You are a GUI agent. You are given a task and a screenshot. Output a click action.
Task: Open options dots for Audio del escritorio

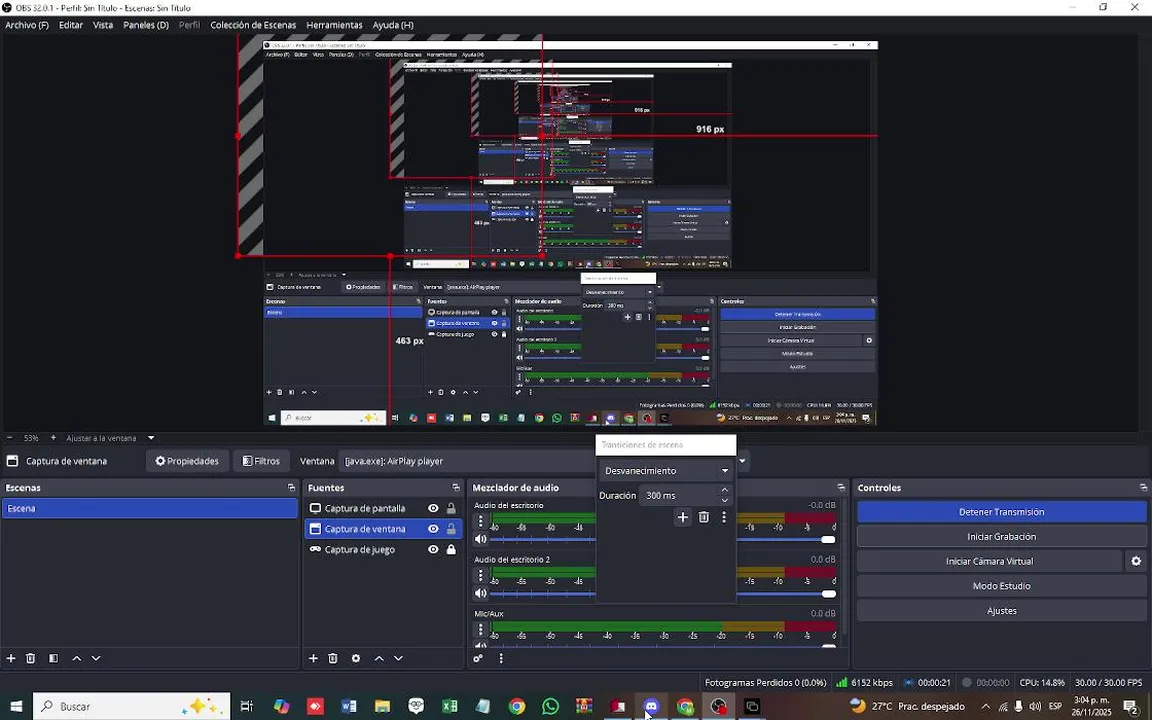[480, 521]
